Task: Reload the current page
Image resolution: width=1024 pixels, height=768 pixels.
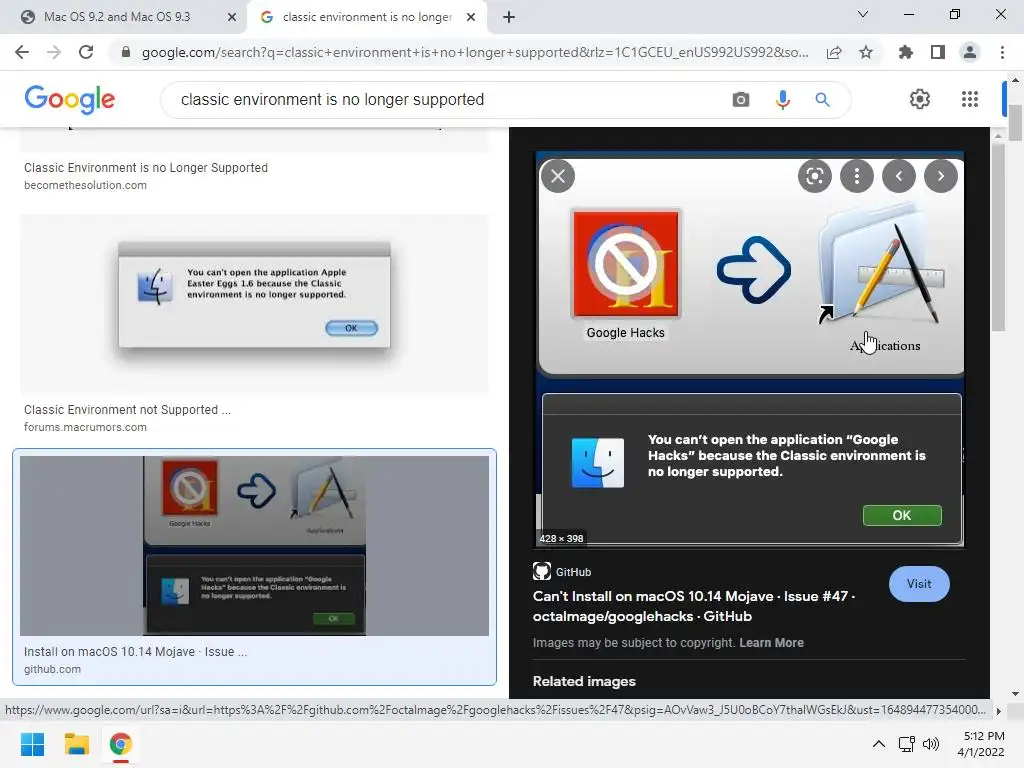Action: (x=86, y=52)
